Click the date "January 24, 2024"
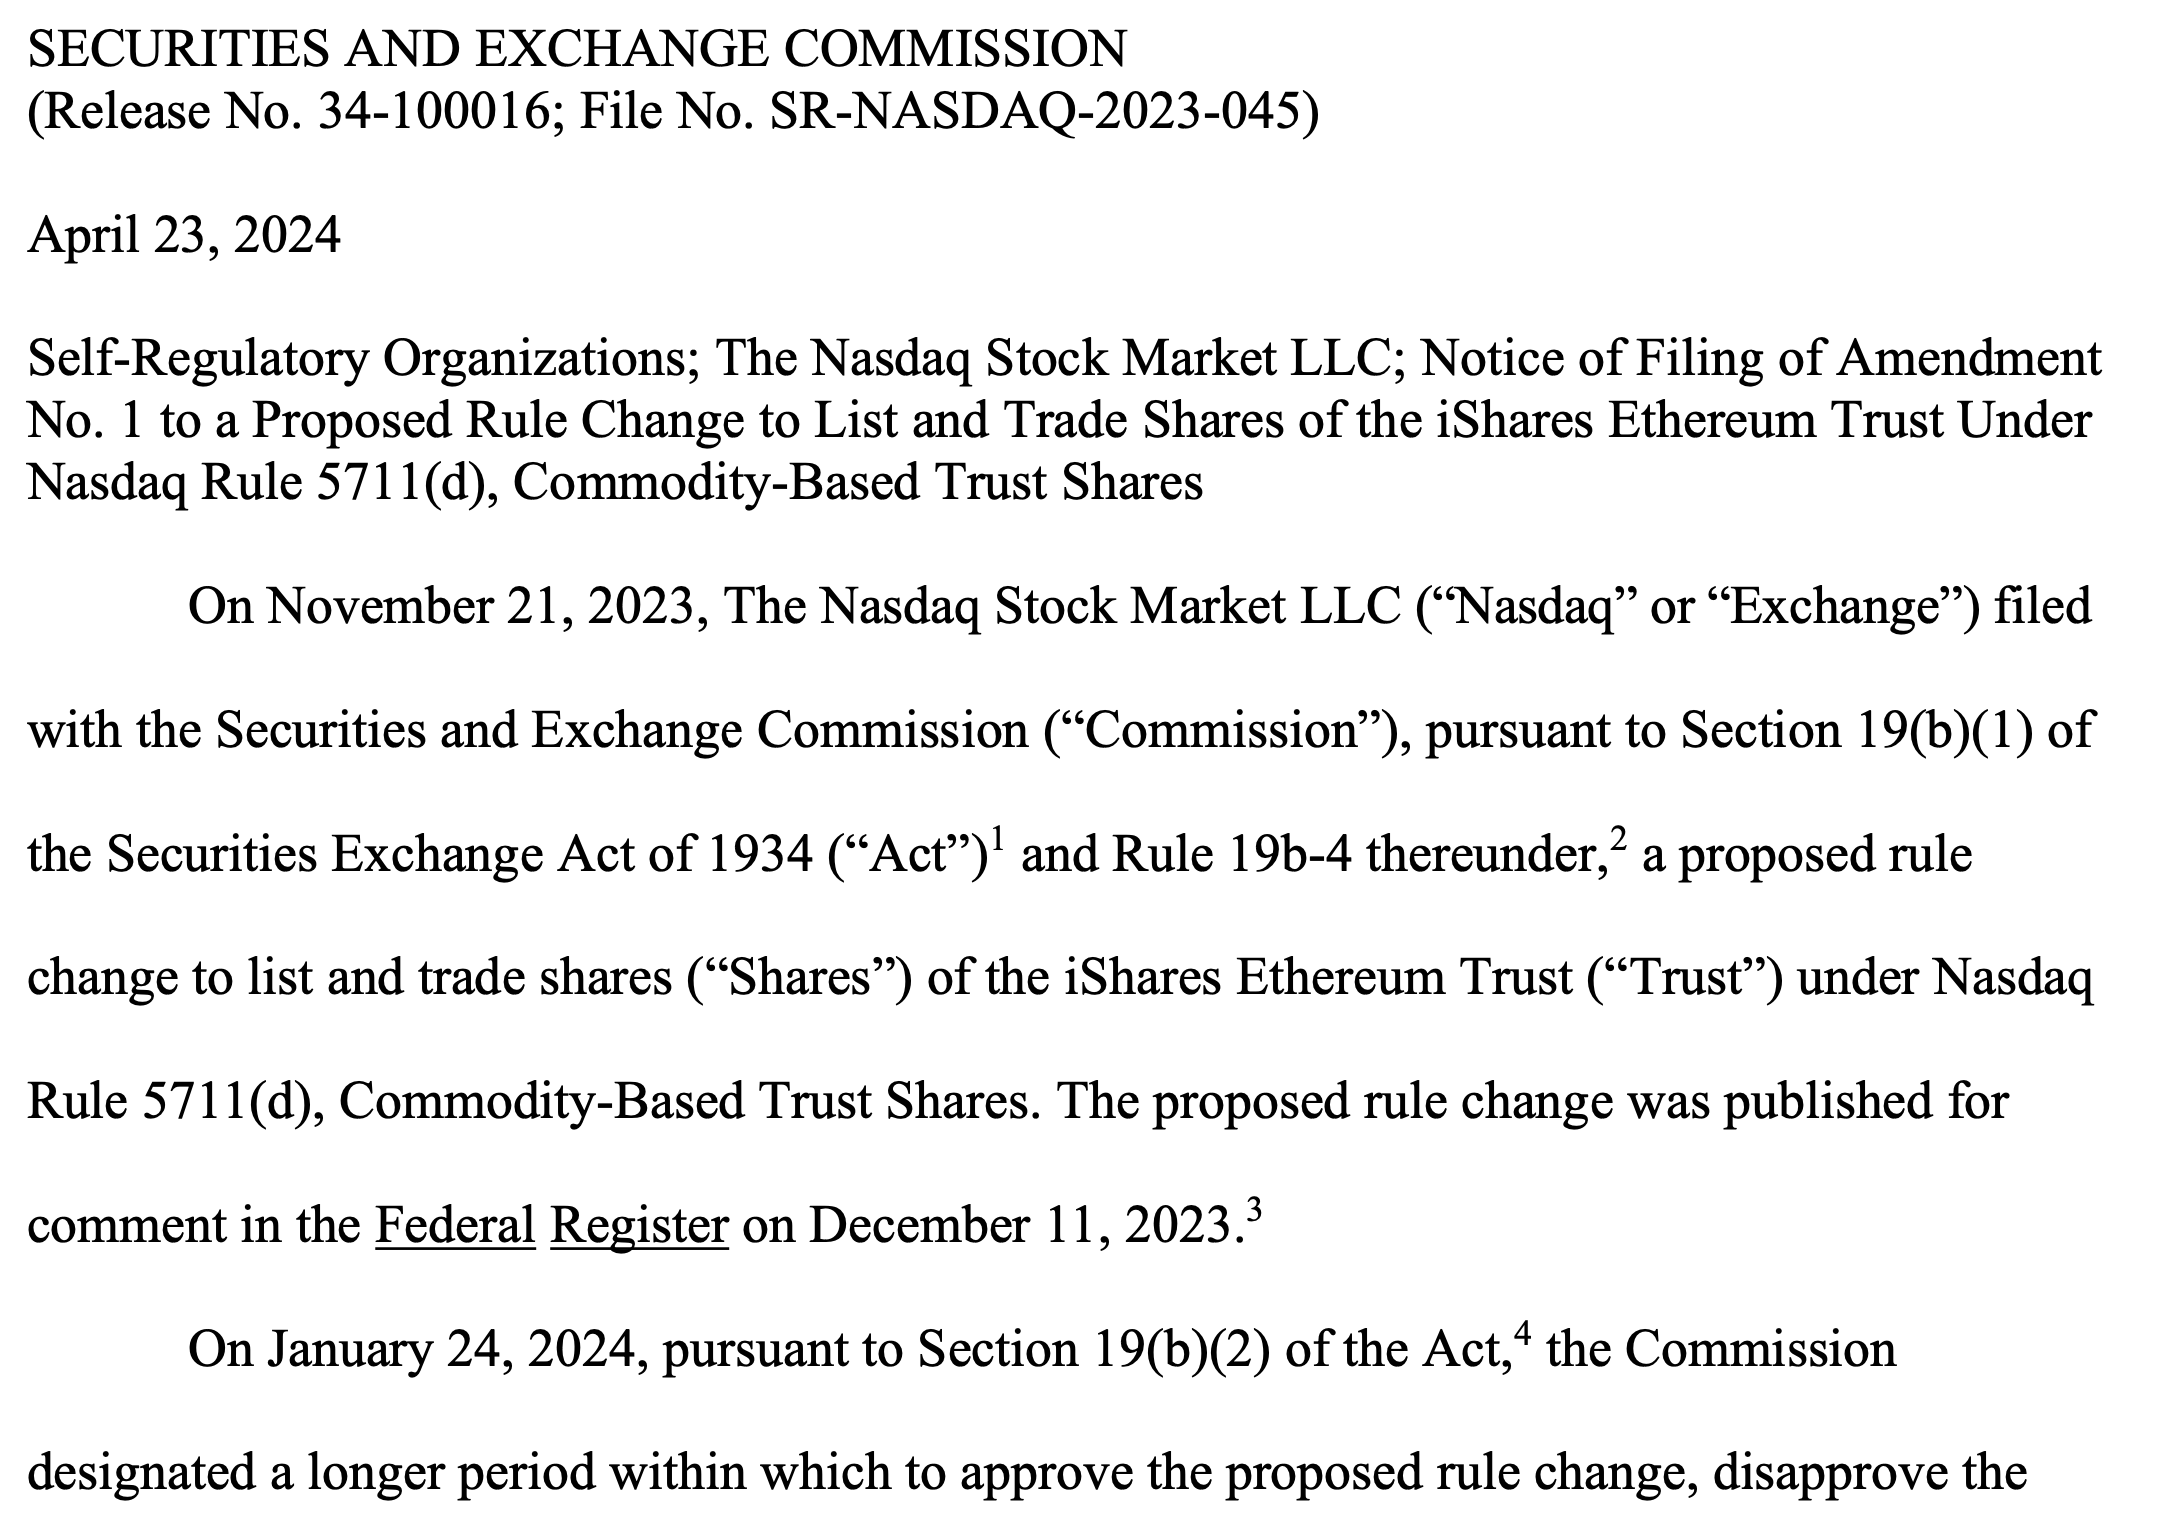2163x1527 pixels. 450,1349
